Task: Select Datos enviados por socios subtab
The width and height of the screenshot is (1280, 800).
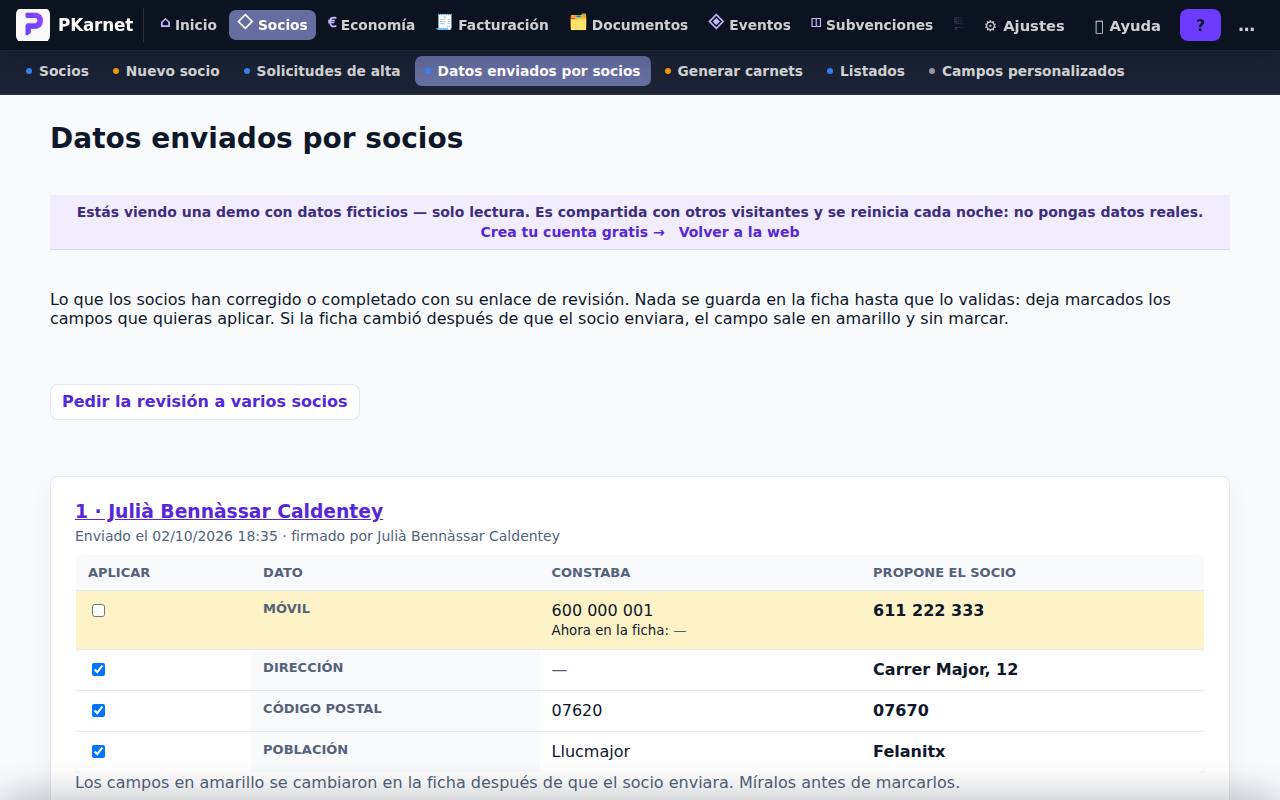Action: tap(533, 71)
